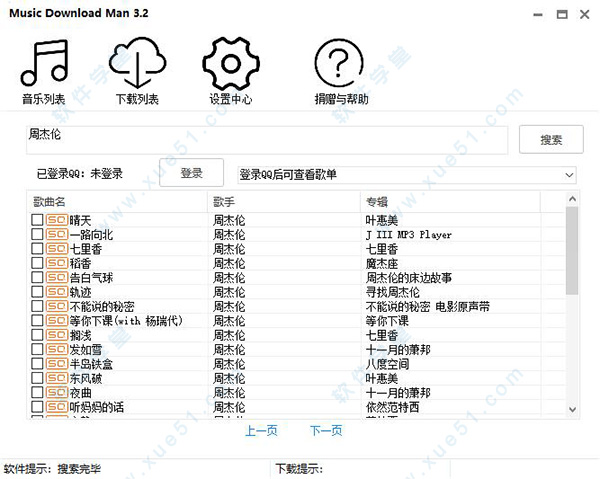
Task: Click the album cell 依然范特西
Action: tap(392, 407)
